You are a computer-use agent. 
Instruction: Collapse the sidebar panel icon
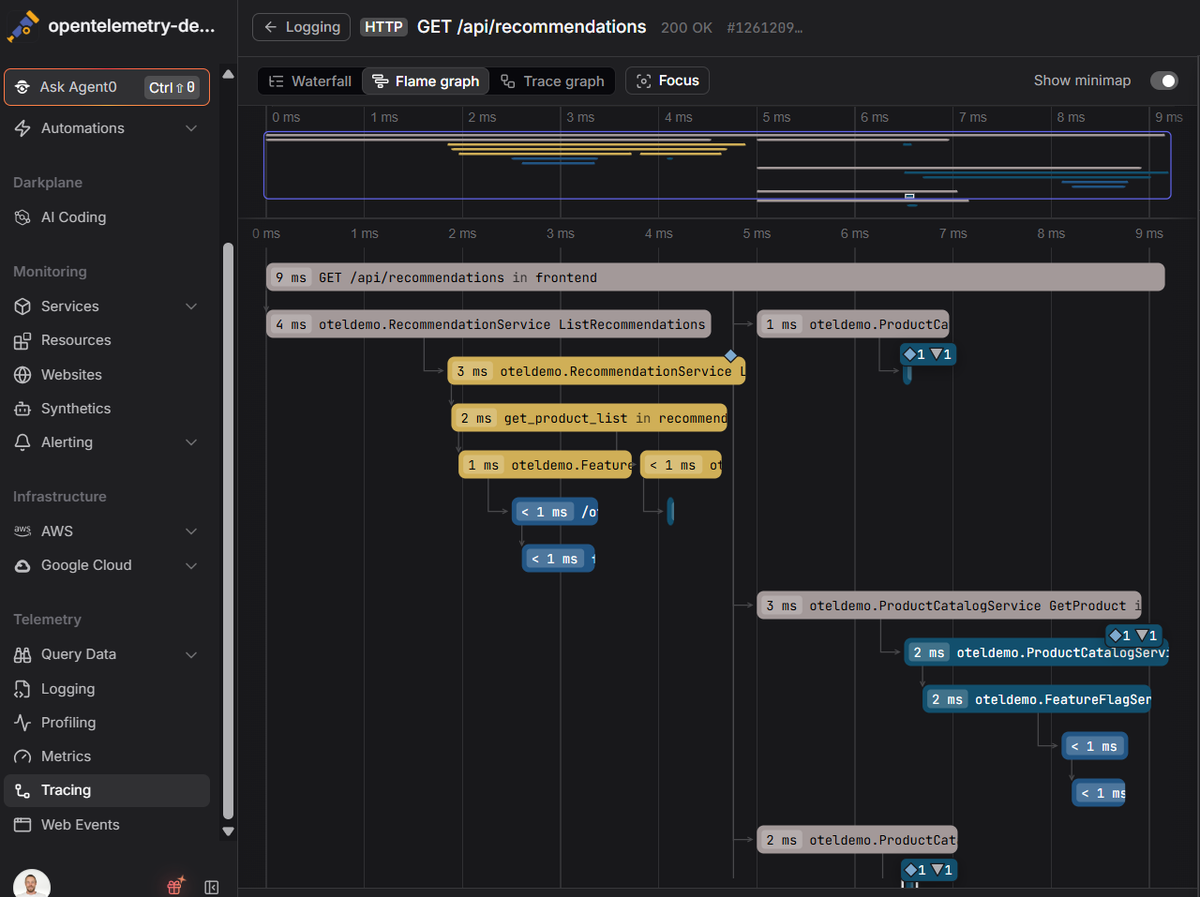click(x=212, y=887)
